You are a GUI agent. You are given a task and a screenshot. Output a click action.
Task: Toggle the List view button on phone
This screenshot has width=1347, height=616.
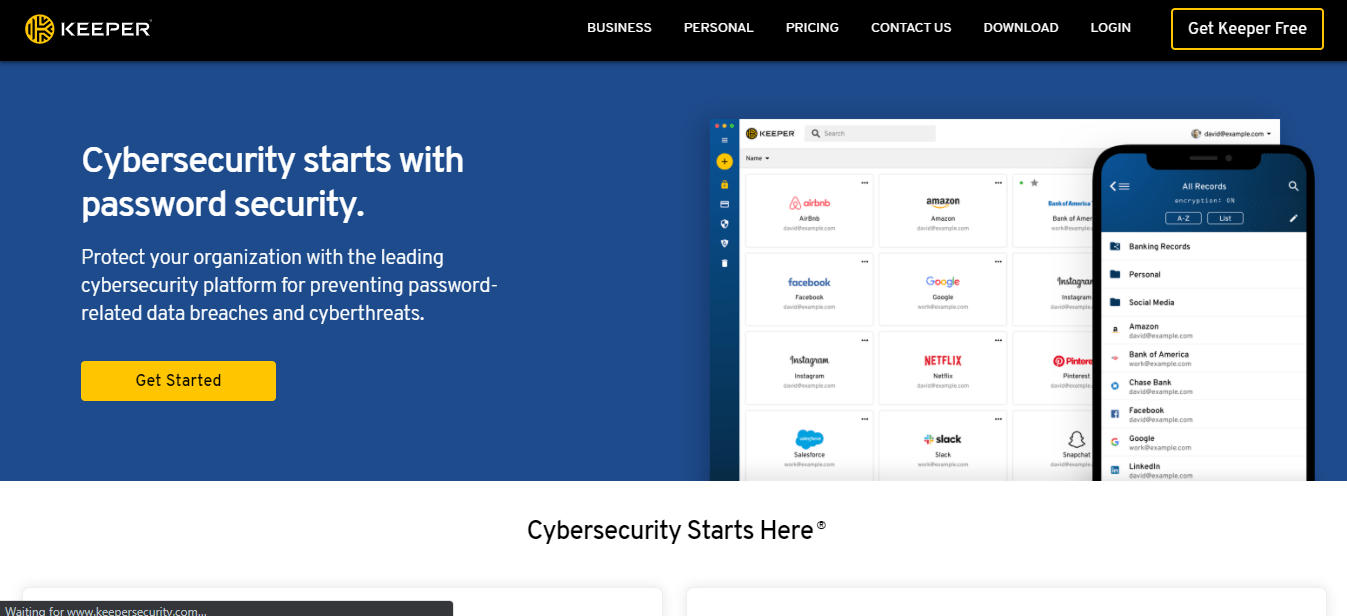(x=1225, y=218)
